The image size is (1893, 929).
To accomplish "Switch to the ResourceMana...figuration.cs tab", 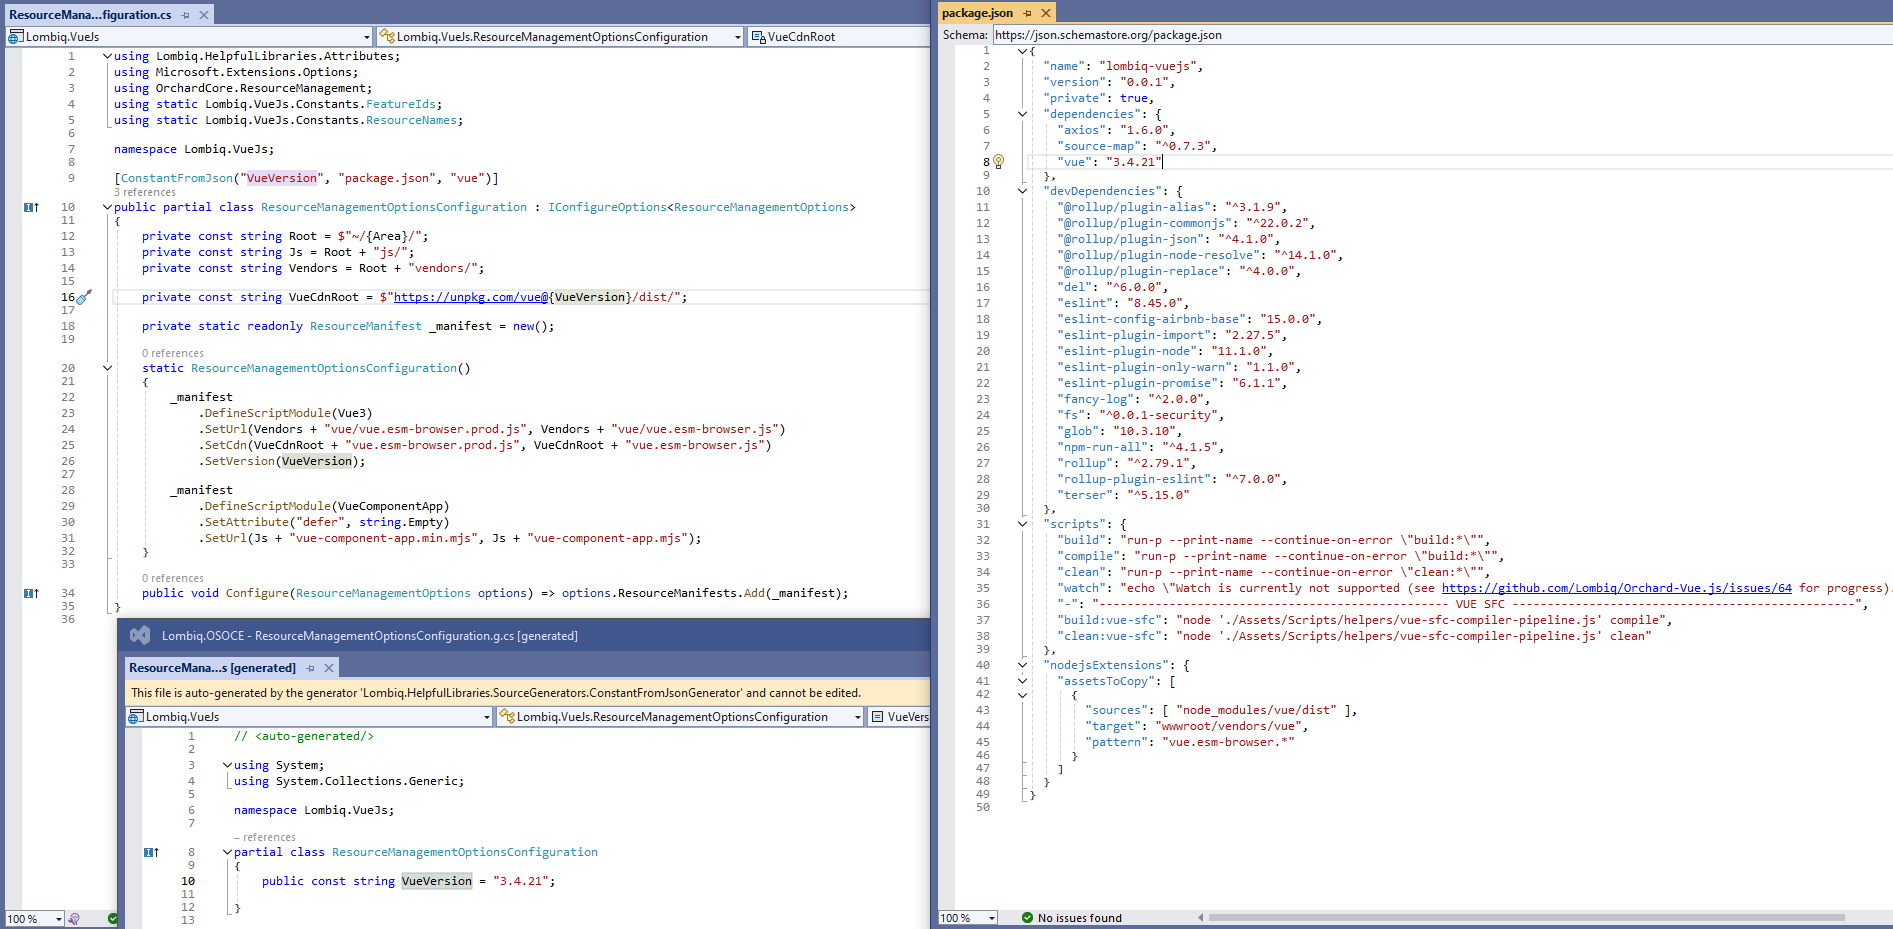I will pyautogui.click(x=90, y=15).
